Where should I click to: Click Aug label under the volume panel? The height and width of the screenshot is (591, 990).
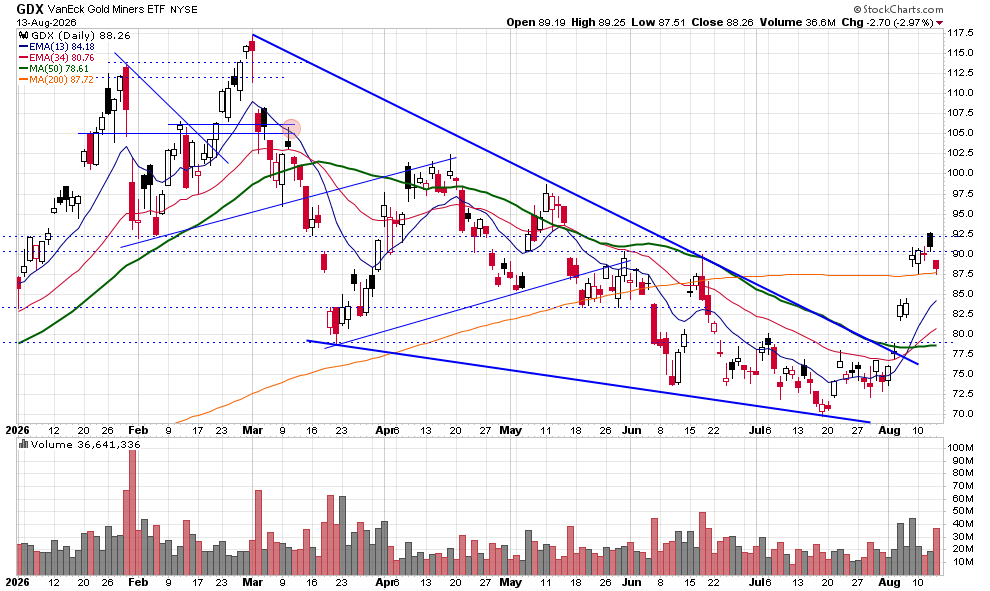(889, 582)
